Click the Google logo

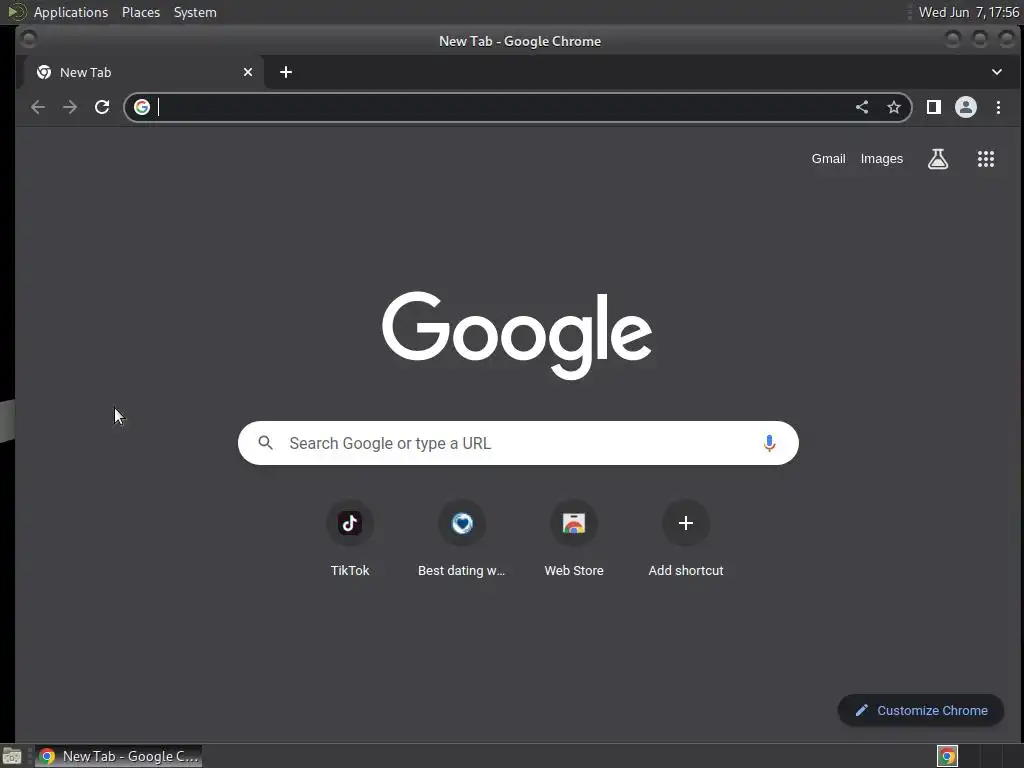[x=517, y=334]
